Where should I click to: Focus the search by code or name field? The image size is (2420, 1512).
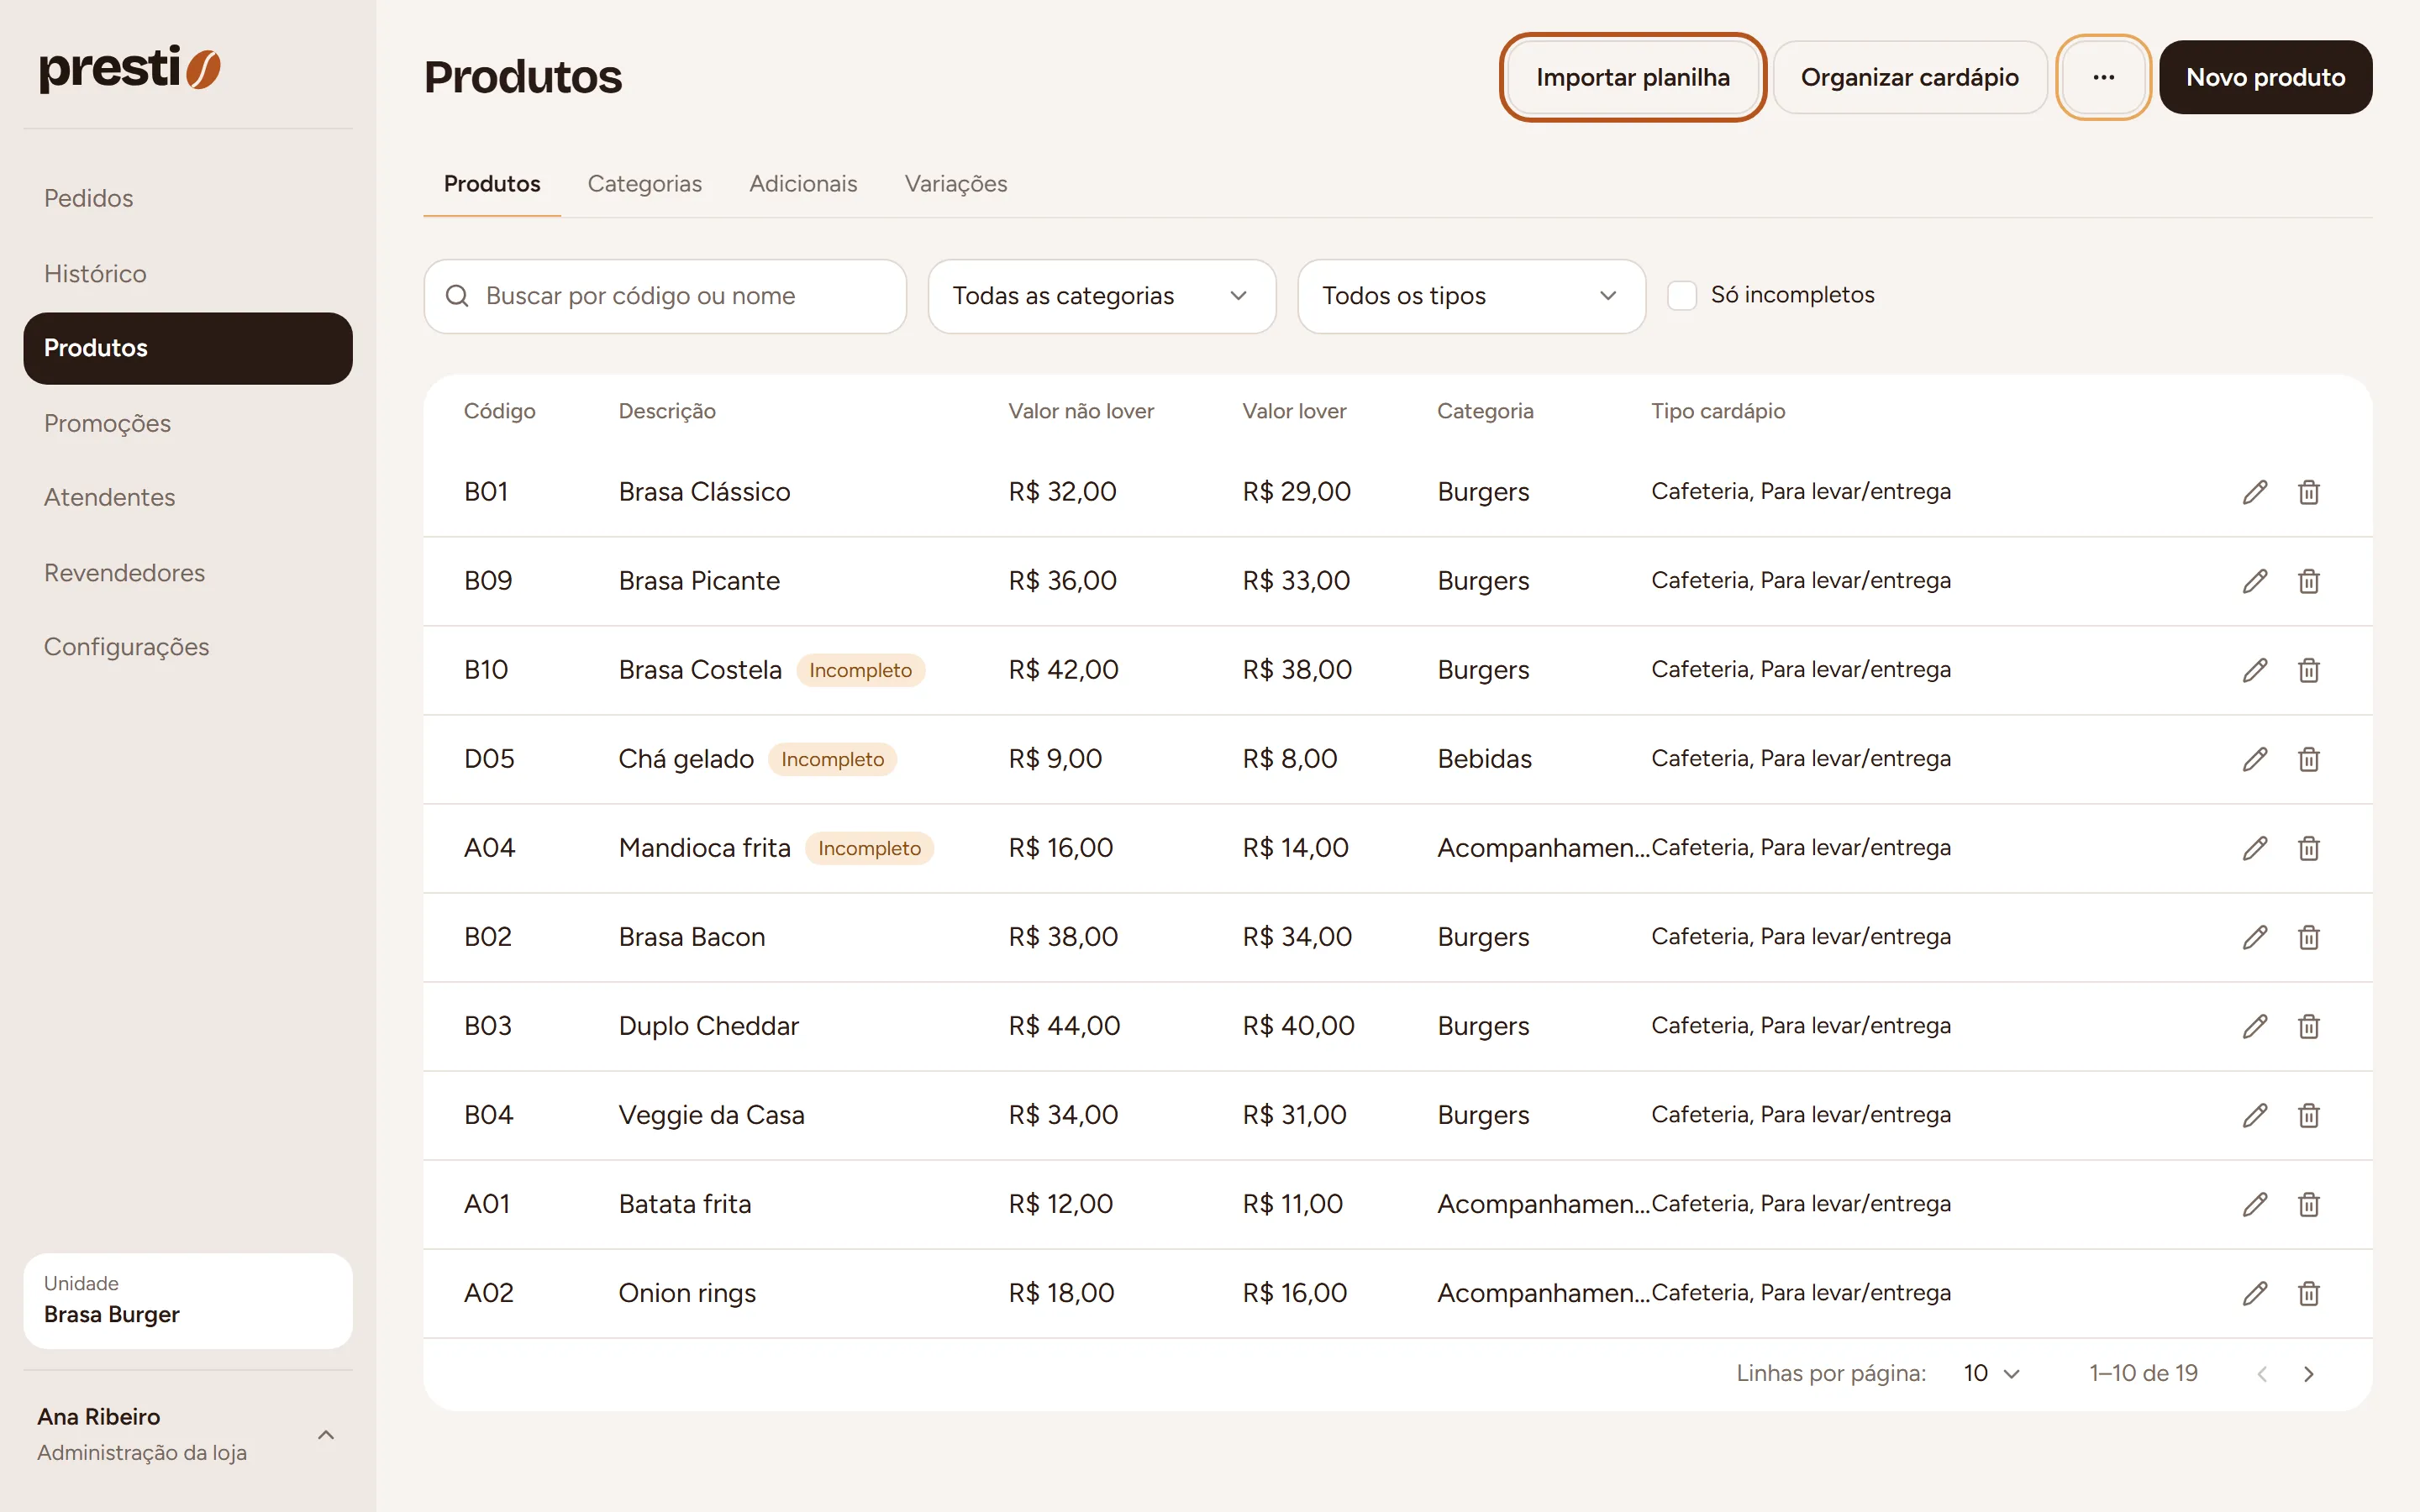[665, 296]
